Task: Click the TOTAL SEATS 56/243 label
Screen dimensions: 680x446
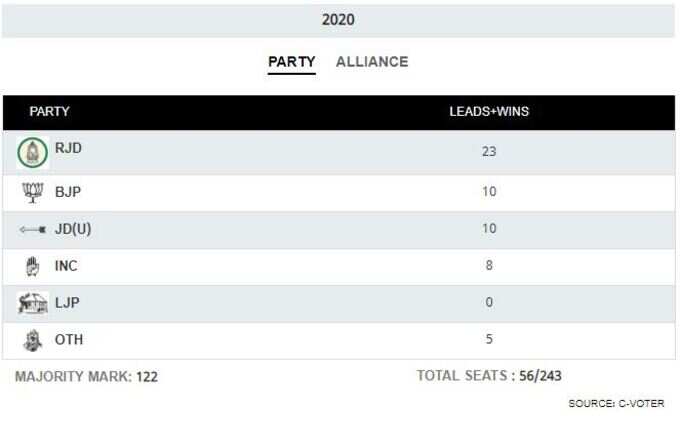Action: coord(489,376)
